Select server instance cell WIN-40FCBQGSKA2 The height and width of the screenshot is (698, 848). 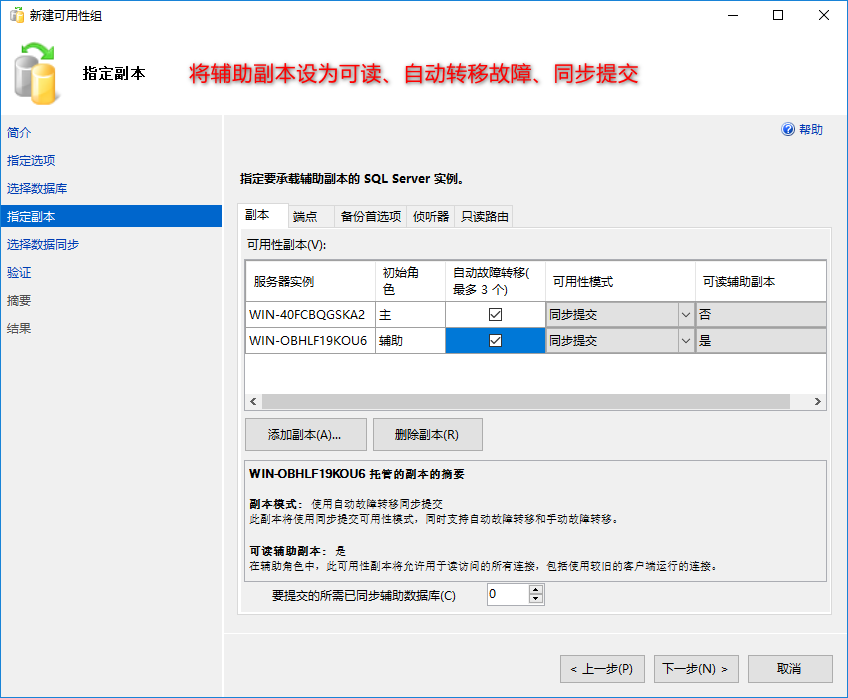[310, 315]
